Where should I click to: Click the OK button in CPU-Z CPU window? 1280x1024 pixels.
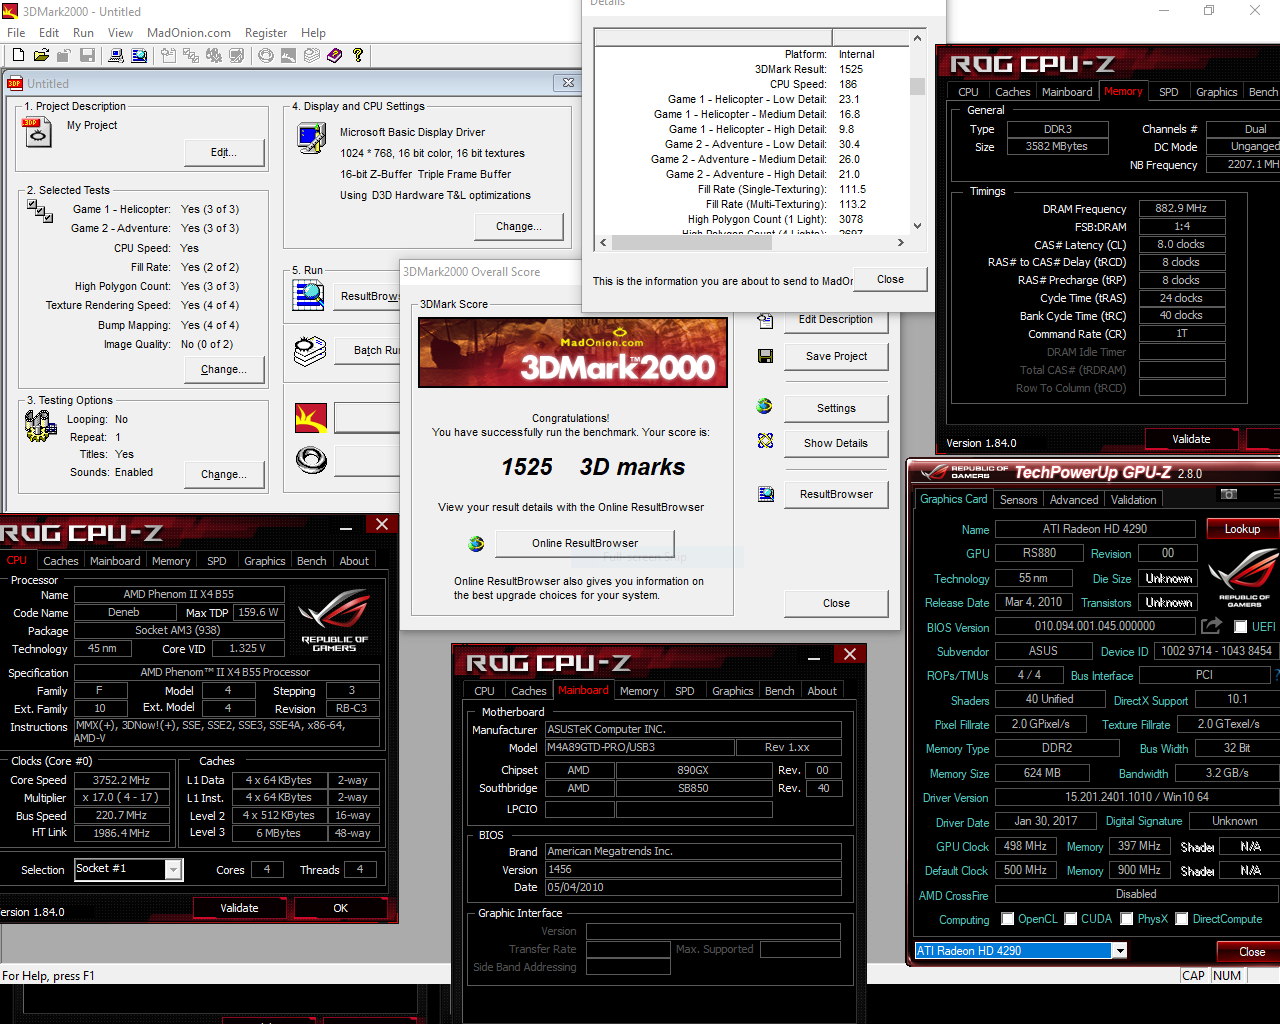[x=341, y=908]
